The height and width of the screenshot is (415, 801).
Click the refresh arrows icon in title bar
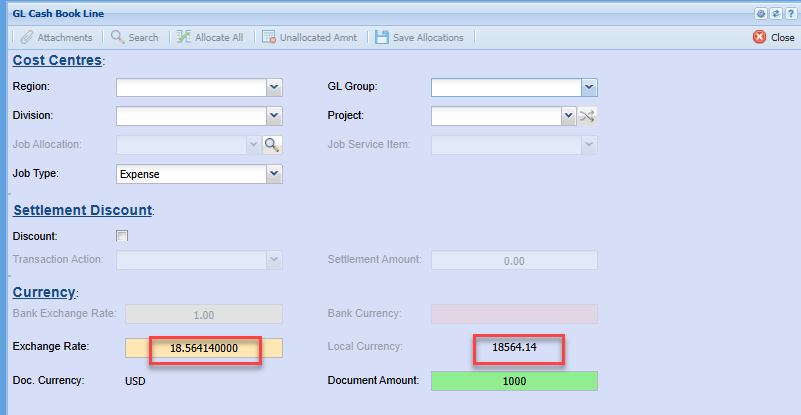pyautogui.click(x=776, y=14)
